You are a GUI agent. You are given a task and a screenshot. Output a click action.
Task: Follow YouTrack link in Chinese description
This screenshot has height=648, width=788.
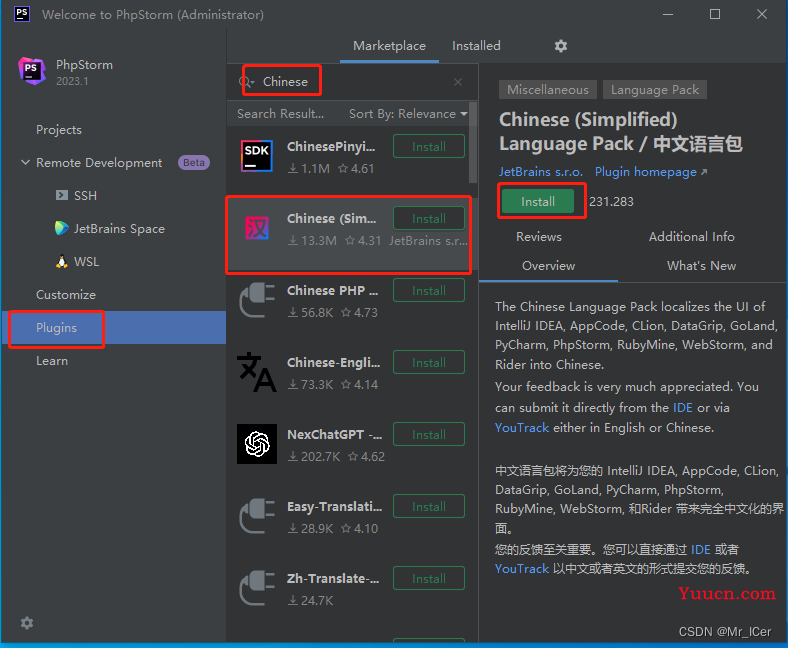tap(522, 569)
